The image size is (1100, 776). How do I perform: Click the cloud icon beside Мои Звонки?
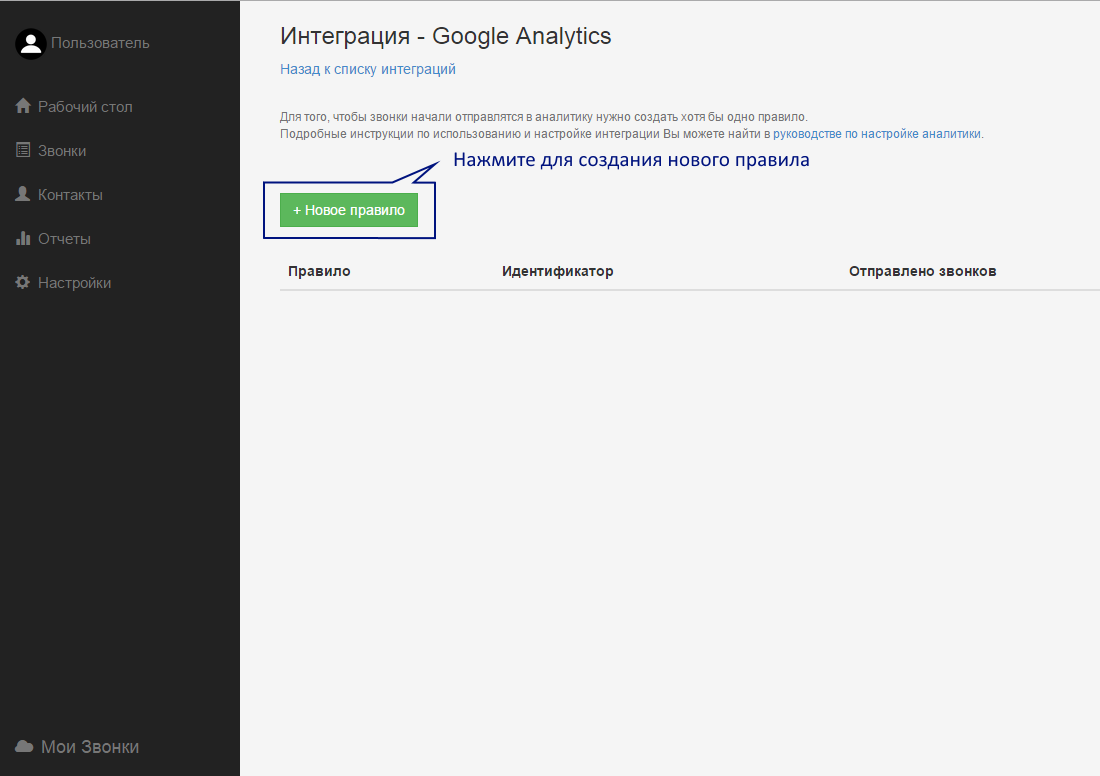pyautogui.click(x=24, y=747)
